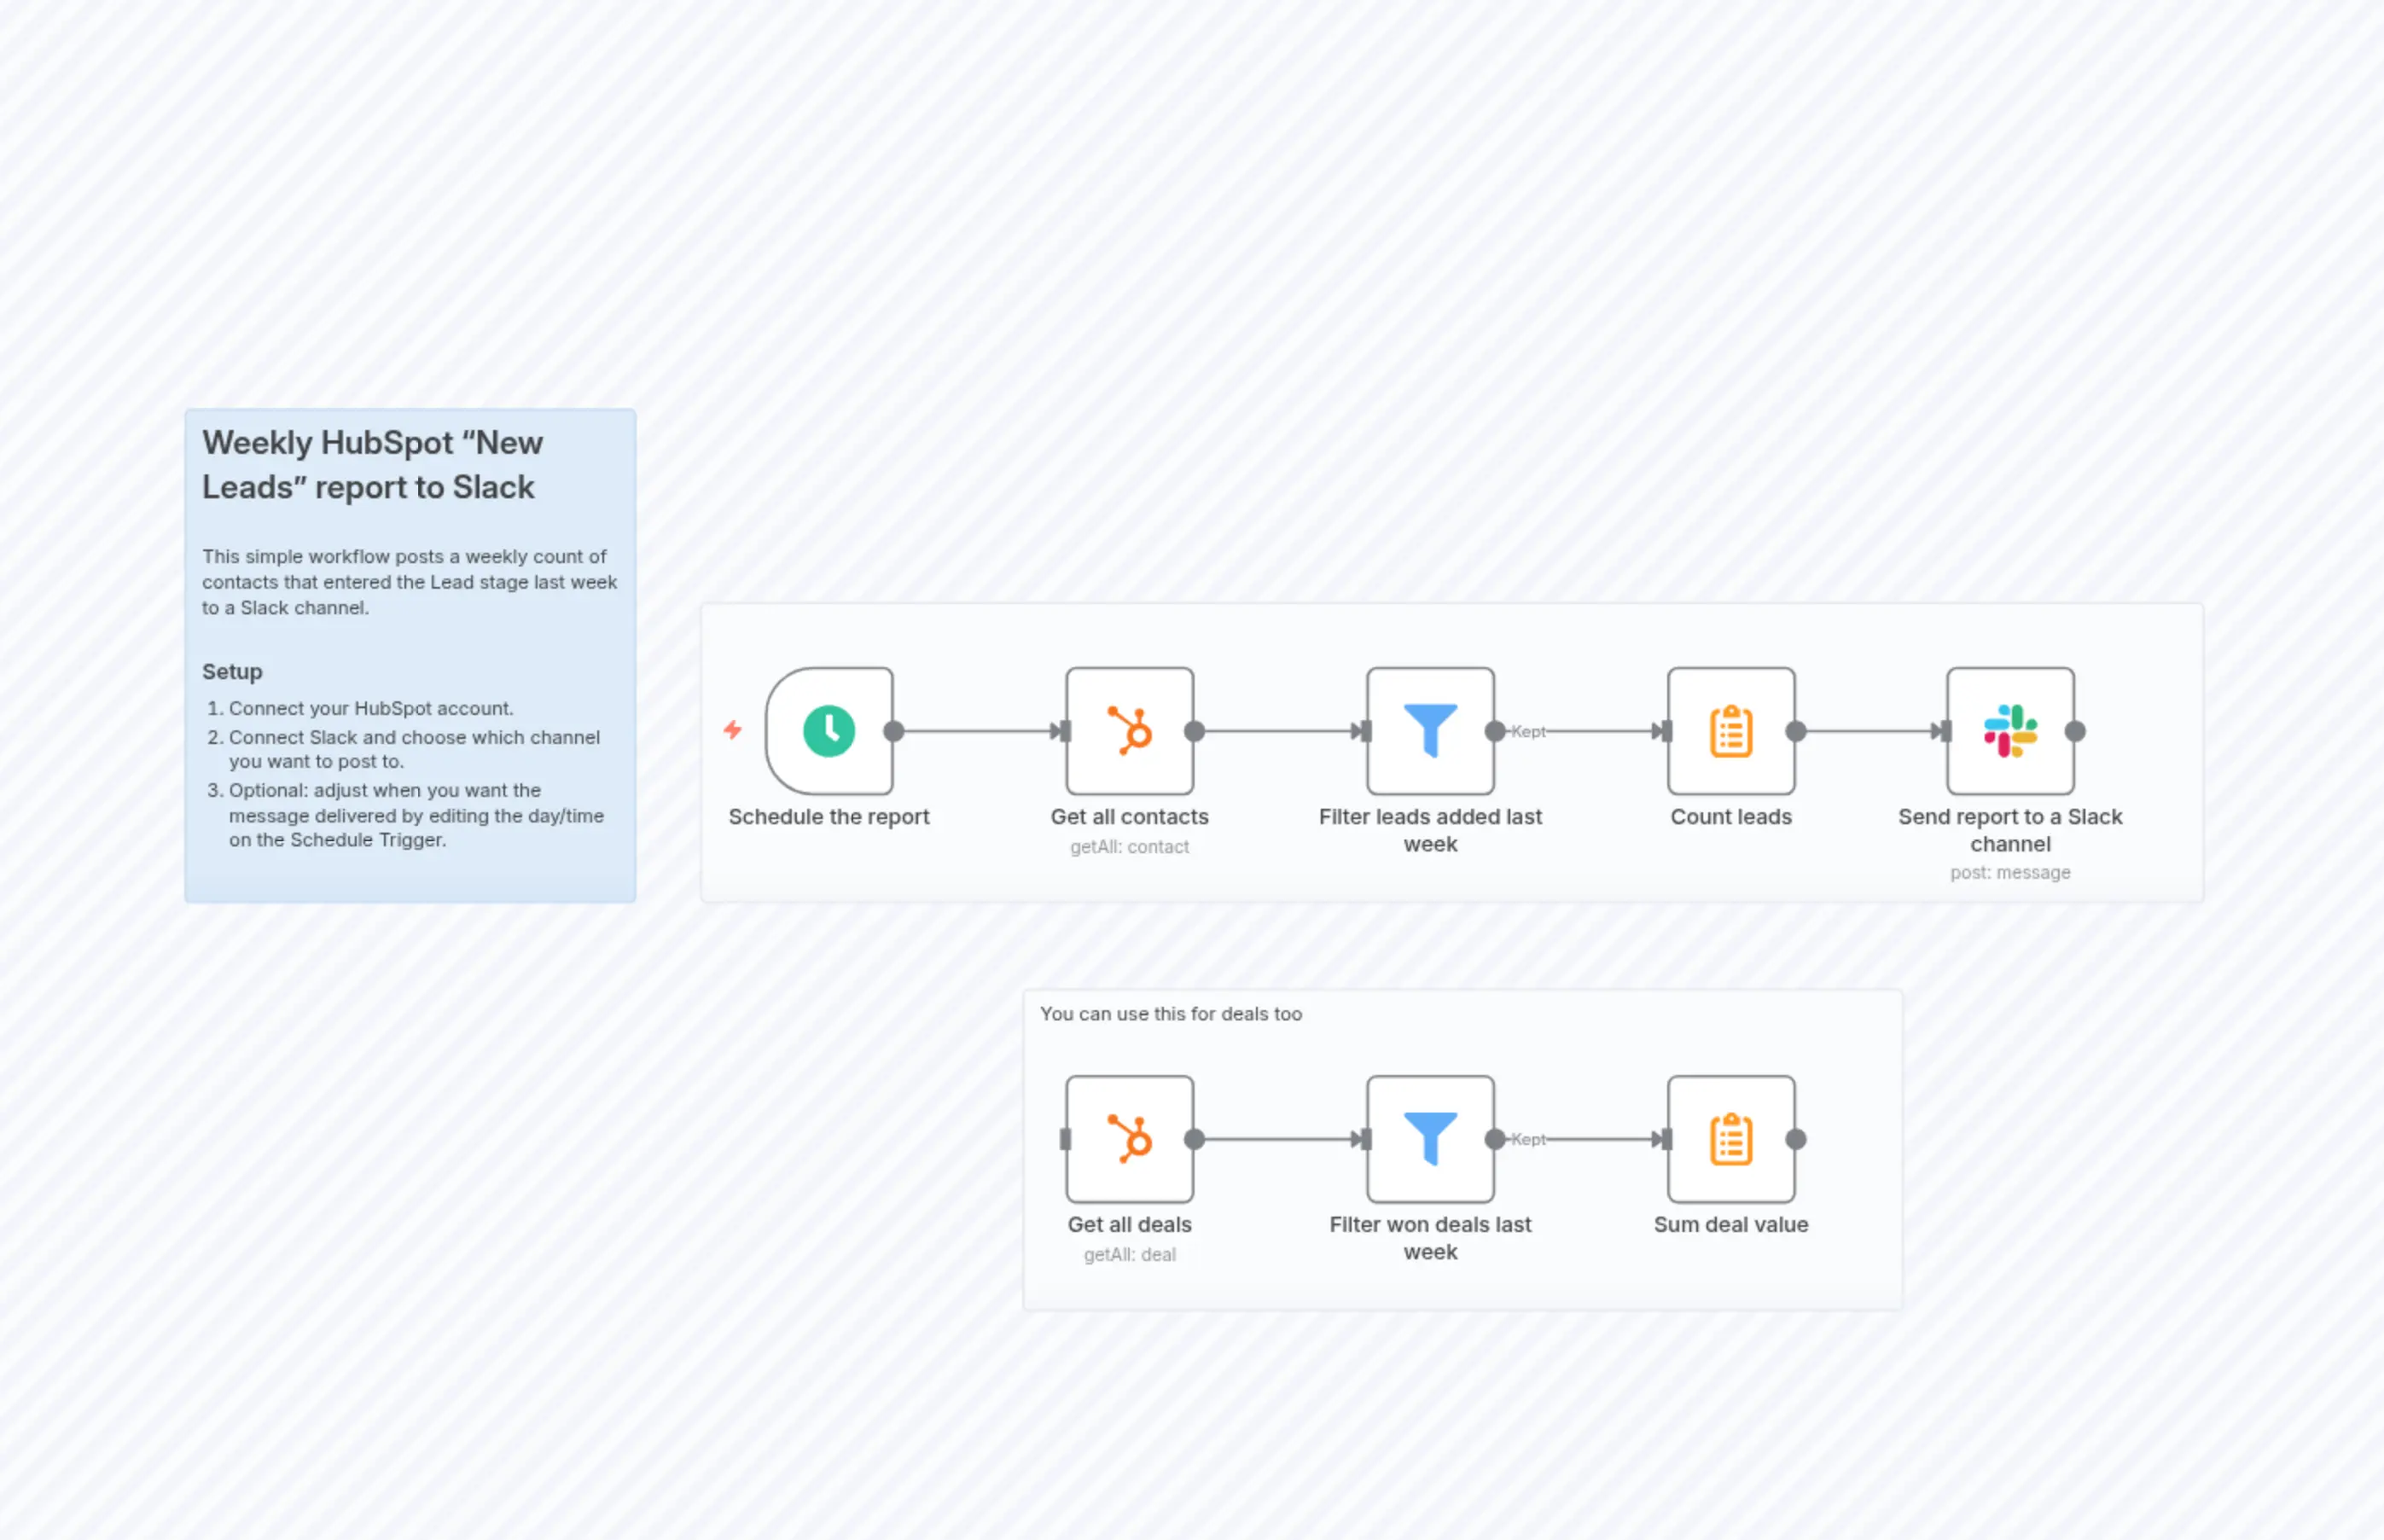This screenshot has height=1540, width=2384.
Task: Select the funnel icon on Filter won deals
Action: click(x=1430, y=1139)
